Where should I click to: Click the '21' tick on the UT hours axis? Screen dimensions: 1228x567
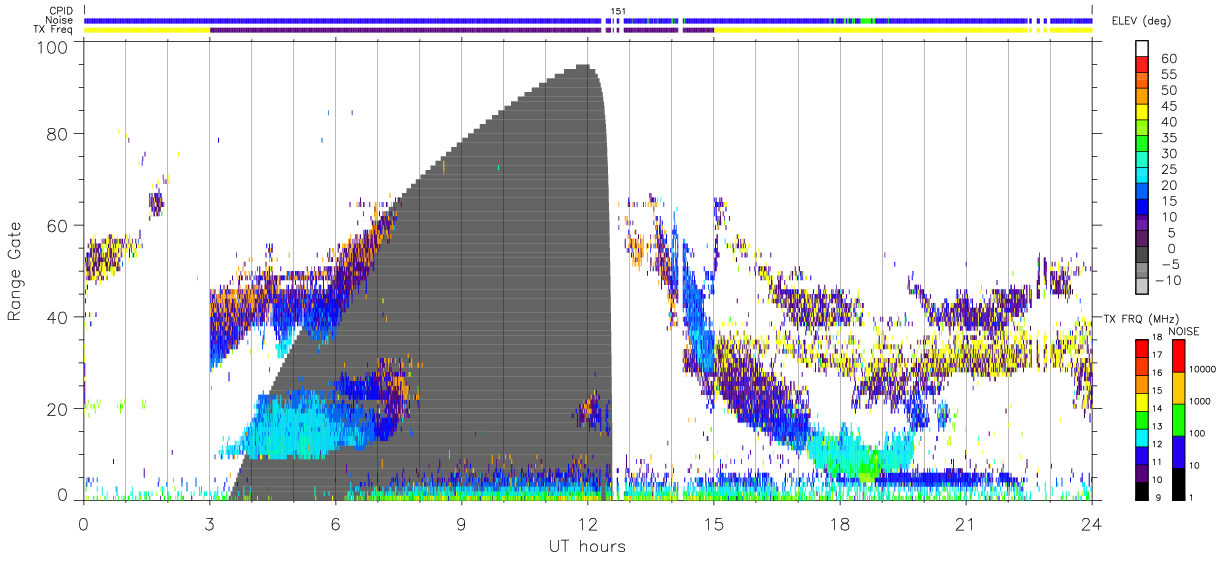click(965, 525)
